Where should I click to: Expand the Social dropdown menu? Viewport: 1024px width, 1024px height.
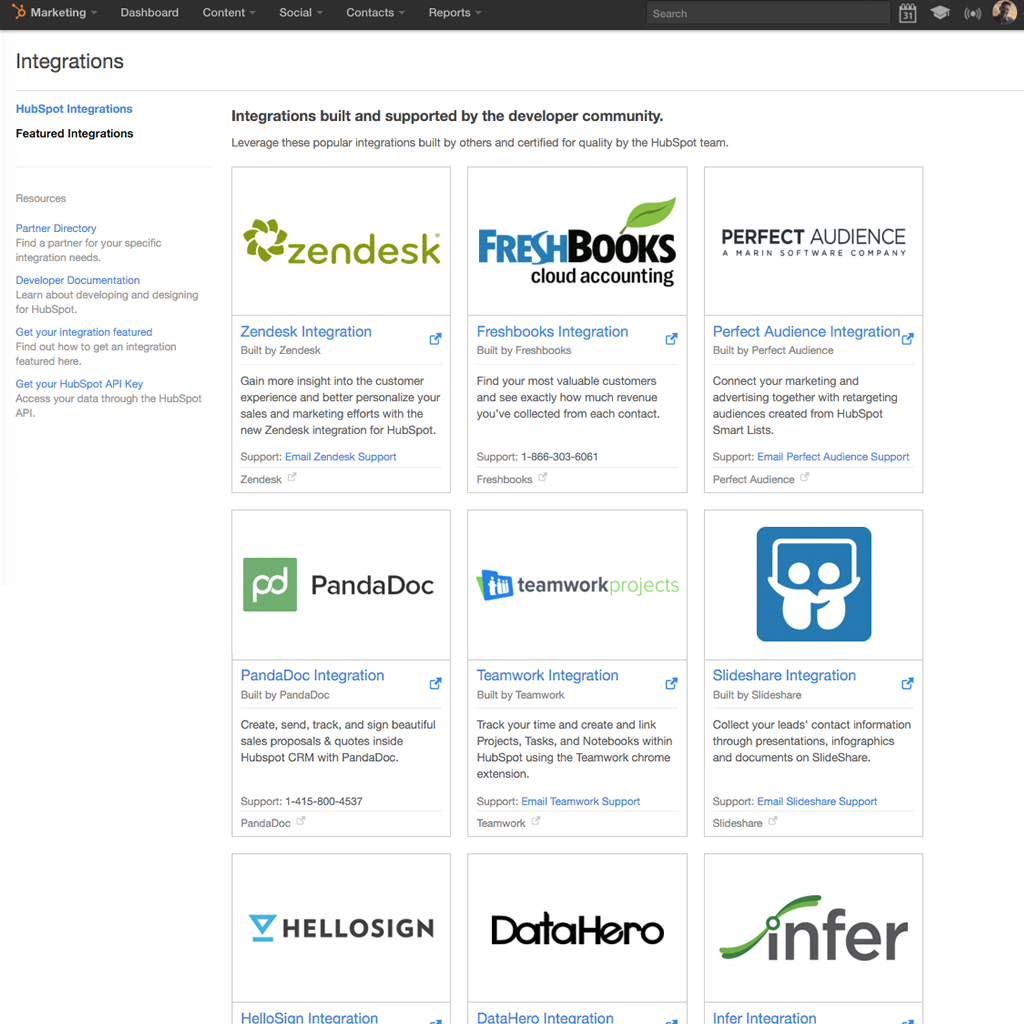click(301, 12)
